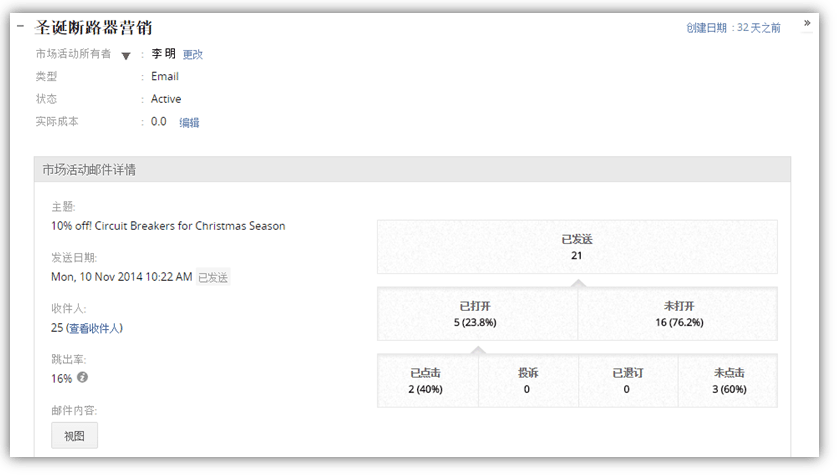Select the 未打开 16 (76.2%) box
The height and width of the screenshot is (475, 840).
click(x=677, y=315)
